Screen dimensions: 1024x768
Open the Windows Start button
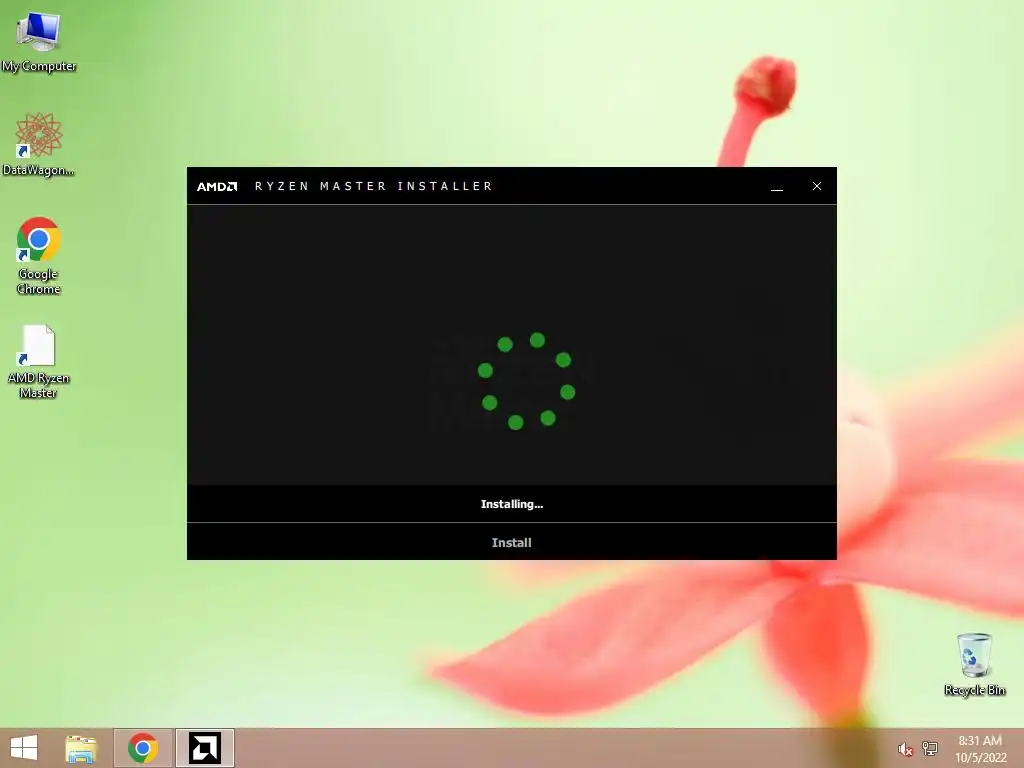(24, 748)
